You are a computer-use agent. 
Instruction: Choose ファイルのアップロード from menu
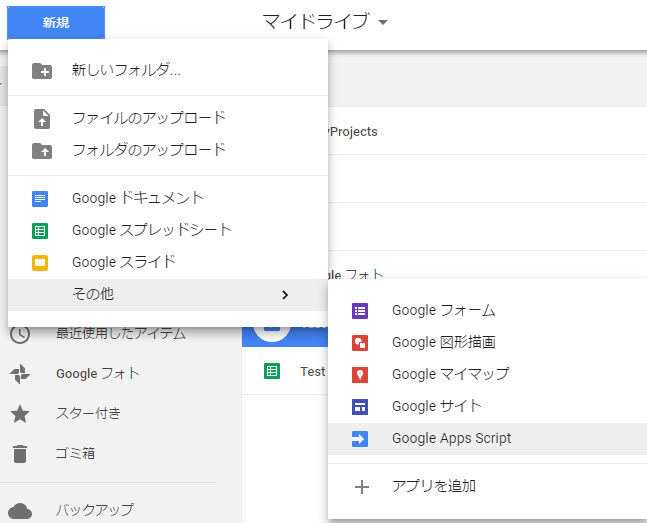tap(168, 118)
